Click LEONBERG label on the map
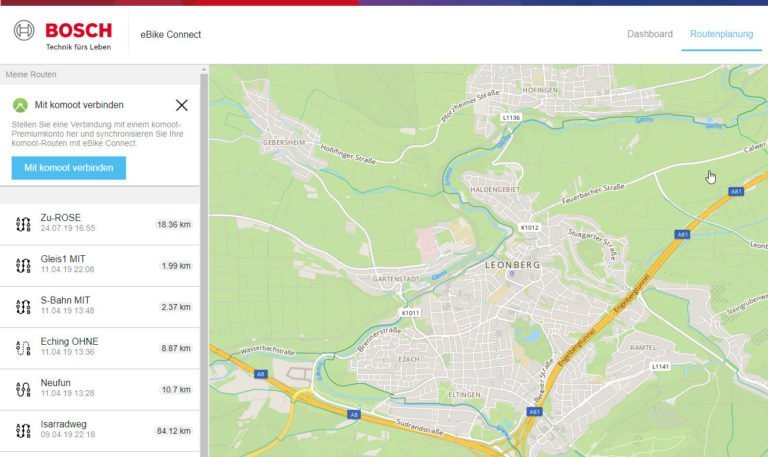The height and width of the screenshot is (457, 768). point(513,265)
